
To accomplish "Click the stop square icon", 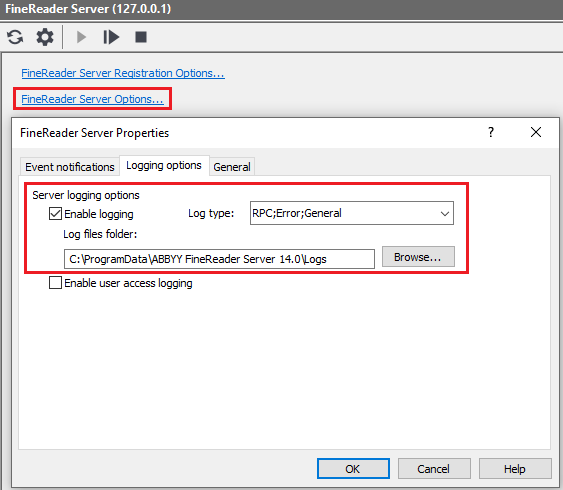I will [141, 37].
